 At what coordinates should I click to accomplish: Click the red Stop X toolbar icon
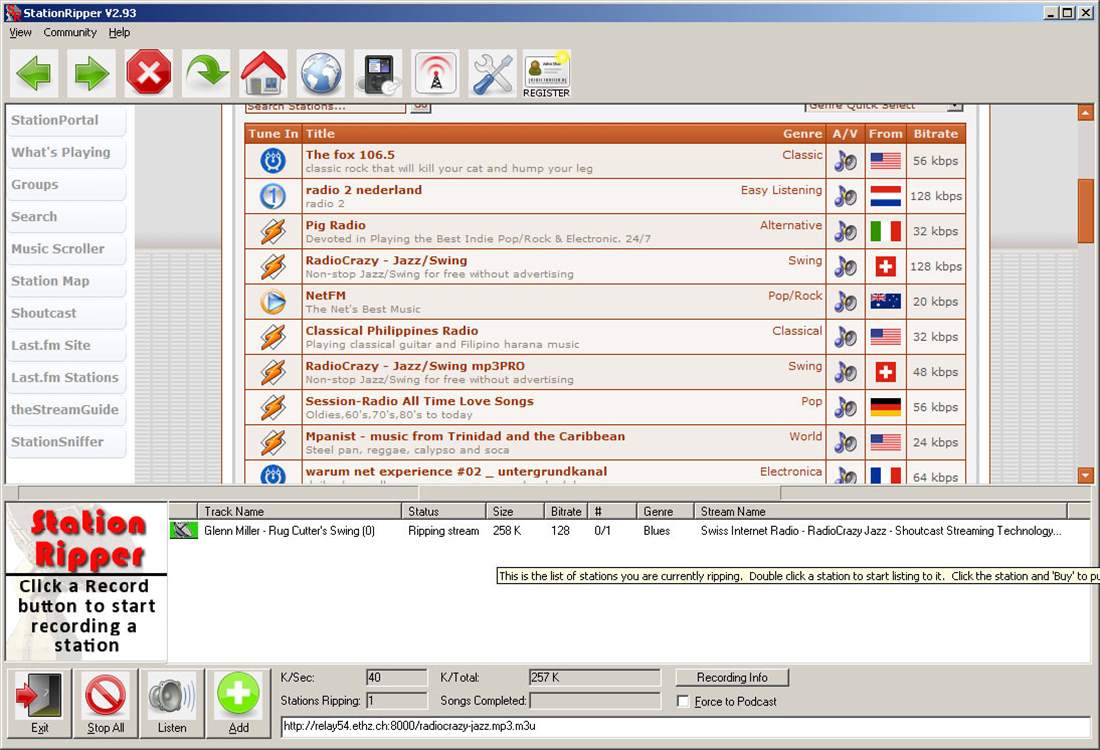coord(149,73)
